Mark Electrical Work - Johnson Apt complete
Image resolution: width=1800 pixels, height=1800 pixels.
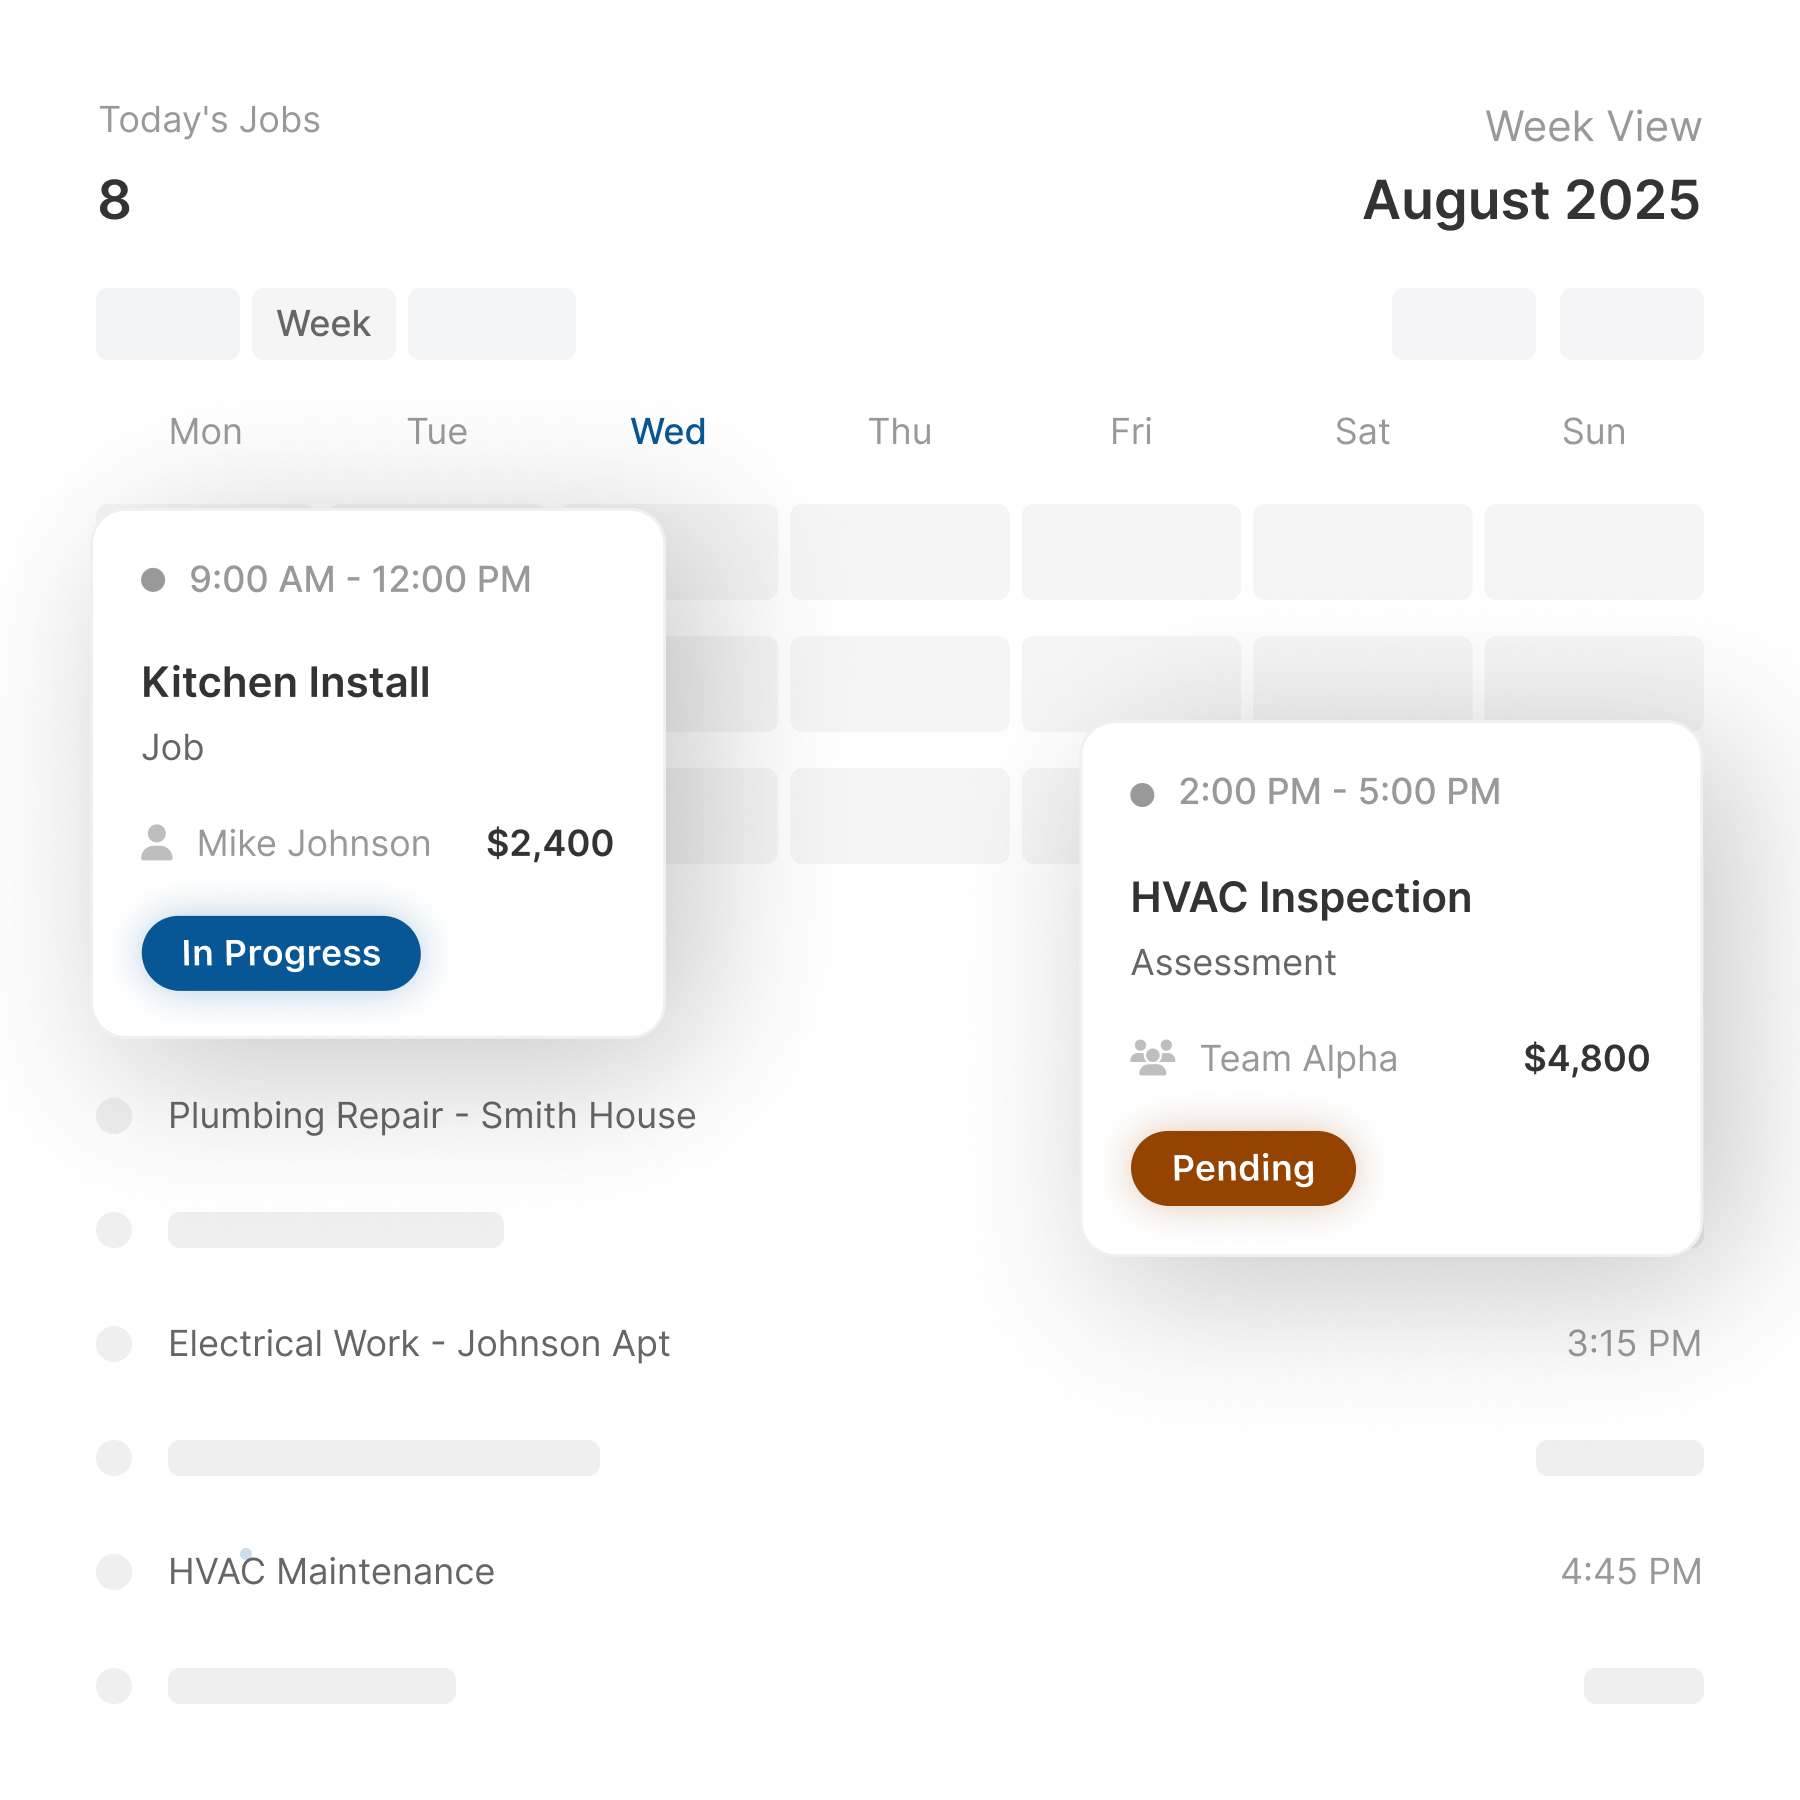(x=113, y=1344)
